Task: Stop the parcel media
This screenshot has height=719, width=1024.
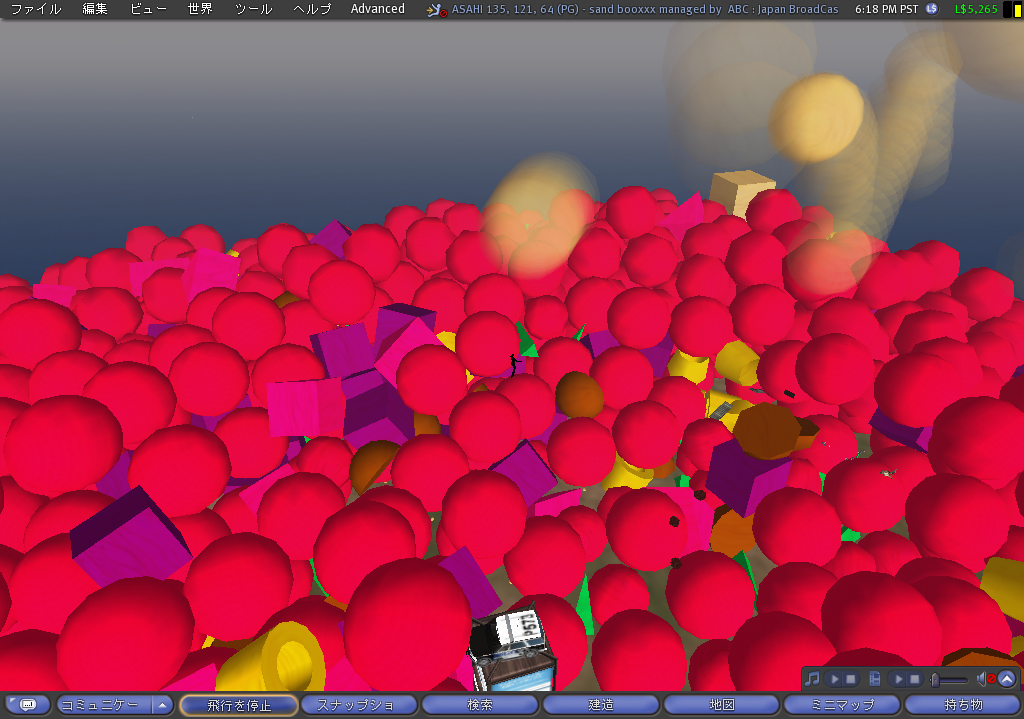Action: (x=915, y=679)
